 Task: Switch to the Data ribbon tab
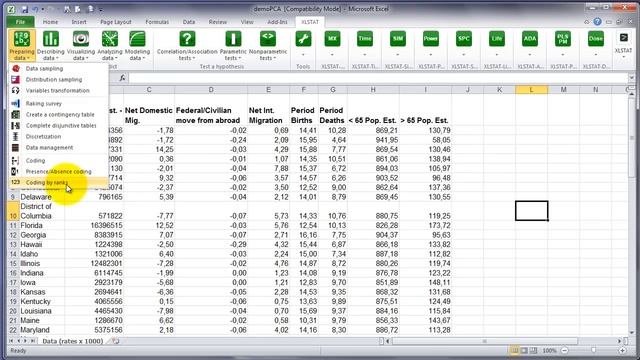[x=189, y=22]
